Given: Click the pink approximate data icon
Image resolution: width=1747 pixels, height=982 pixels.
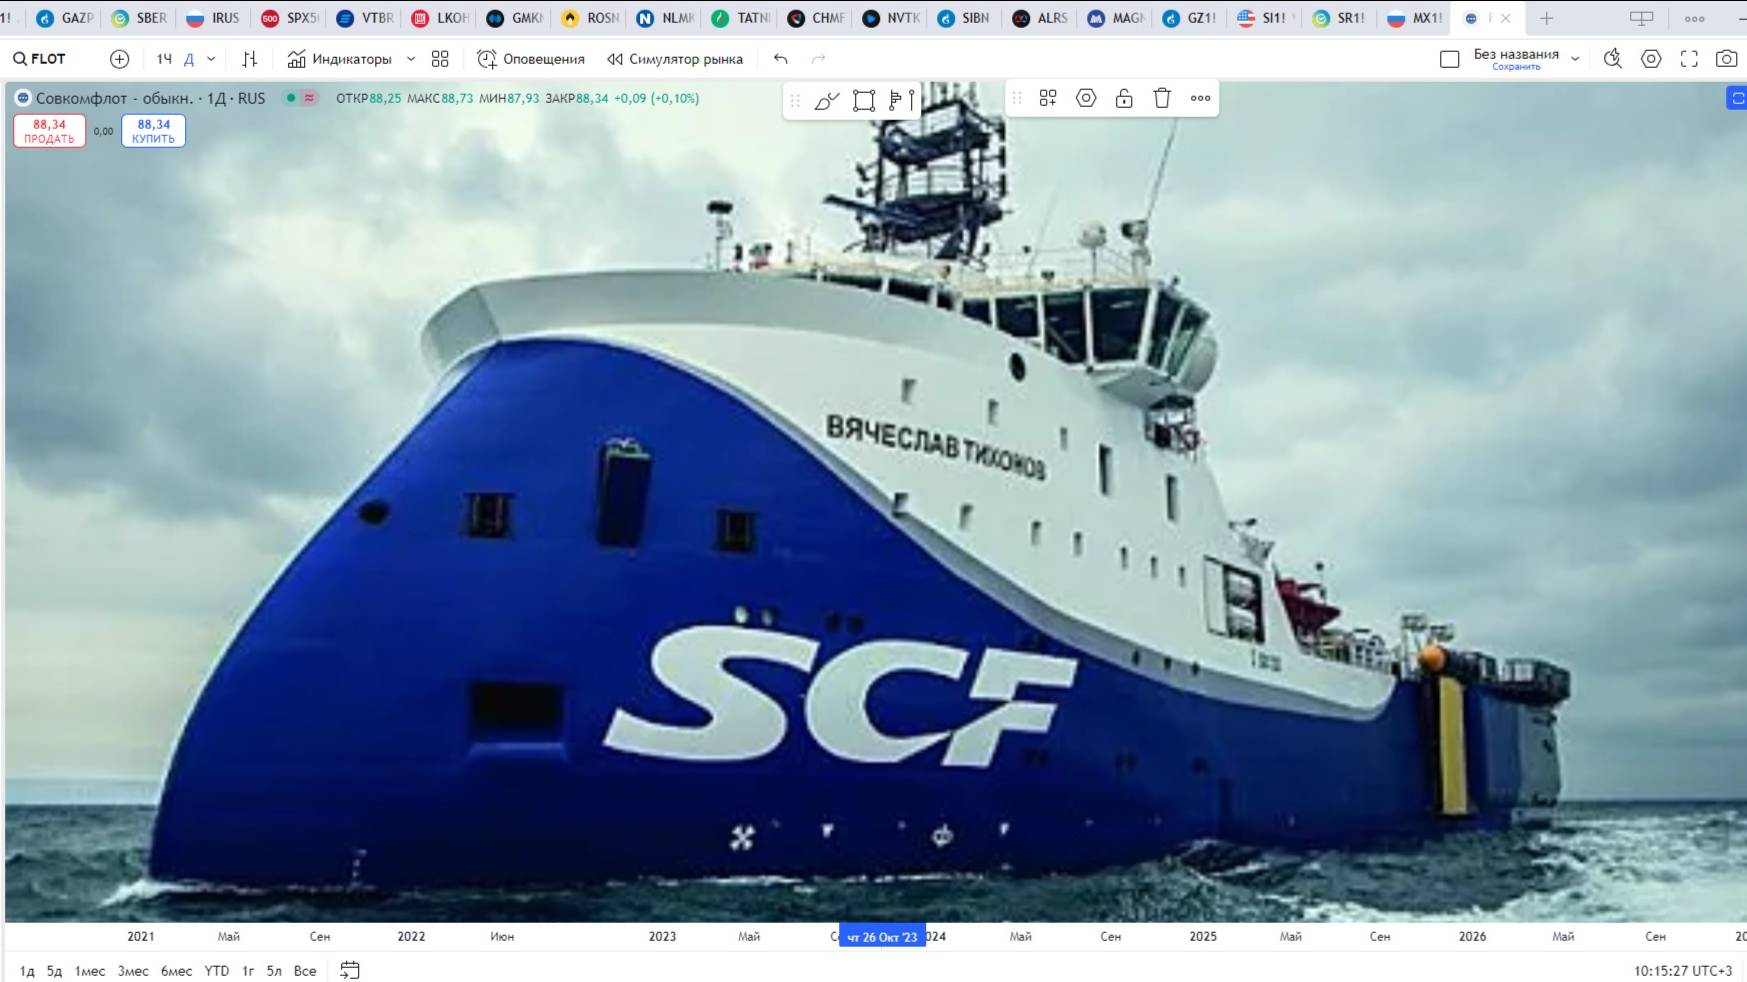Looking at the screenshot, I should click(x=310, y=98).
